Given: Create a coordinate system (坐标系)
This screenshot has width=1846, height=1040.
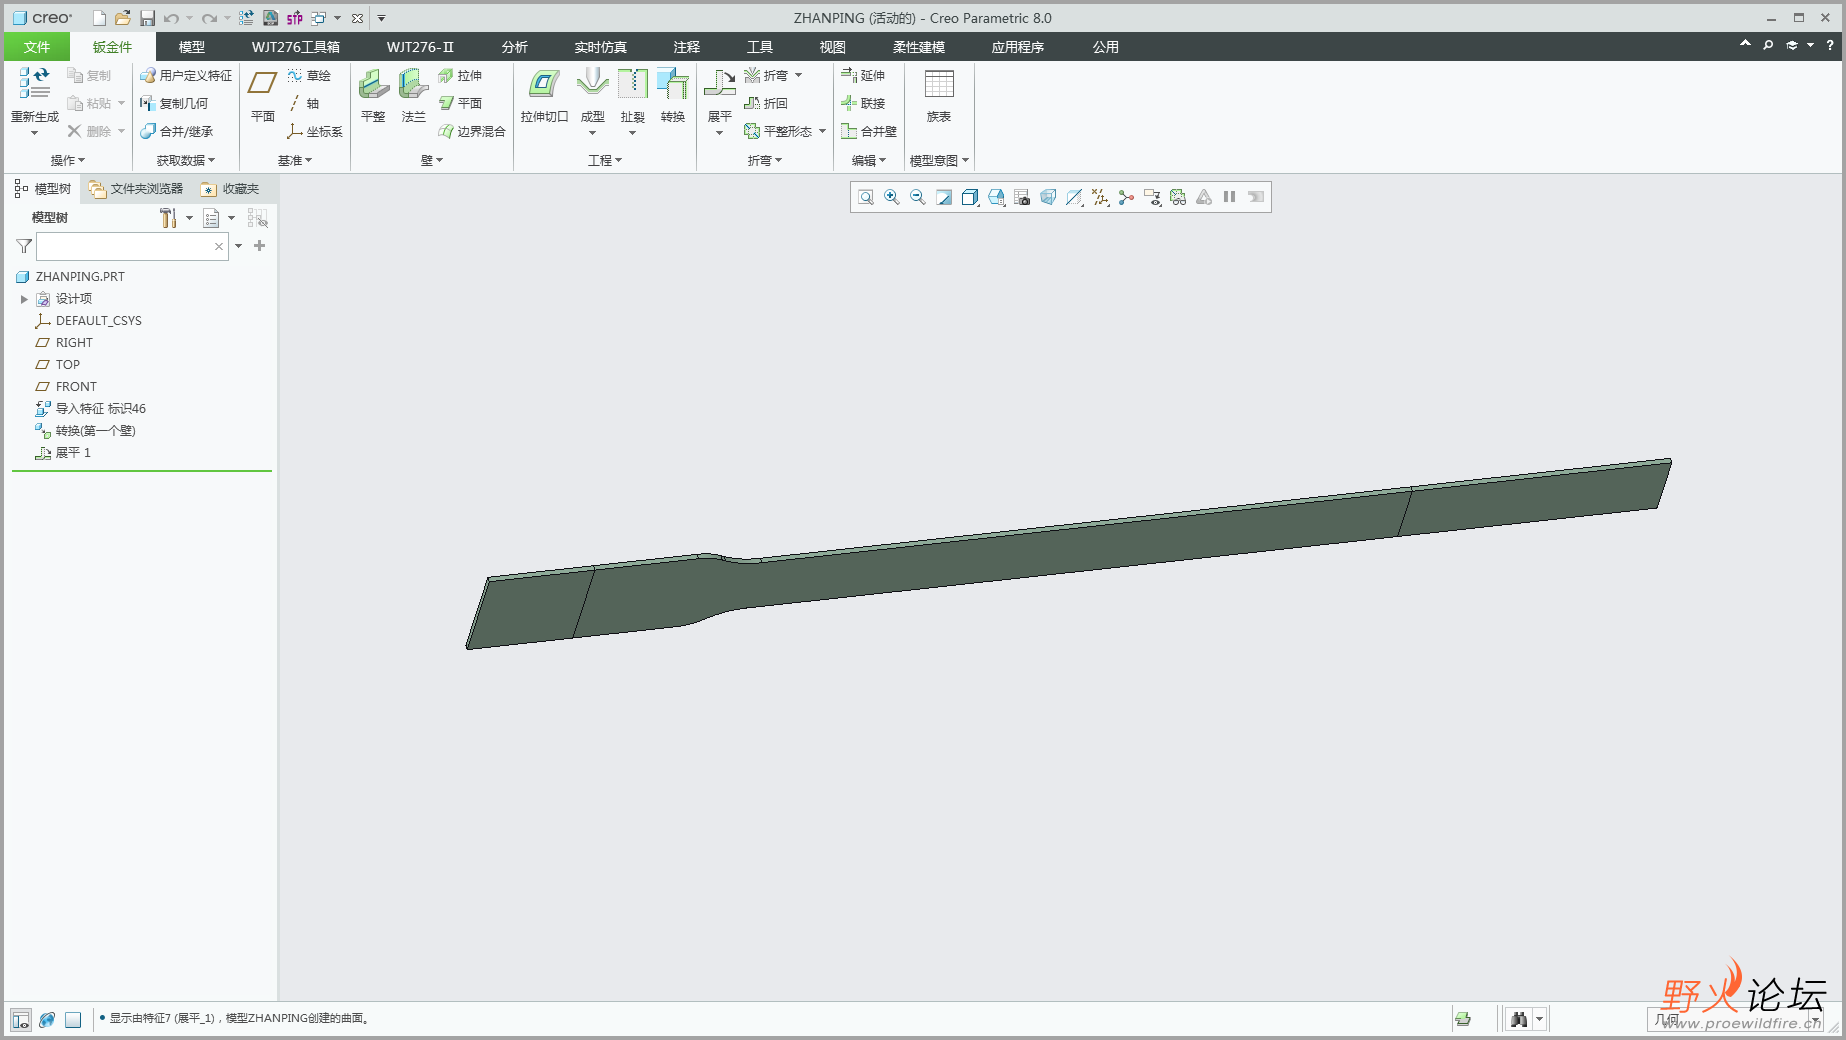Looking at the screenshot, I should [315, 132].
